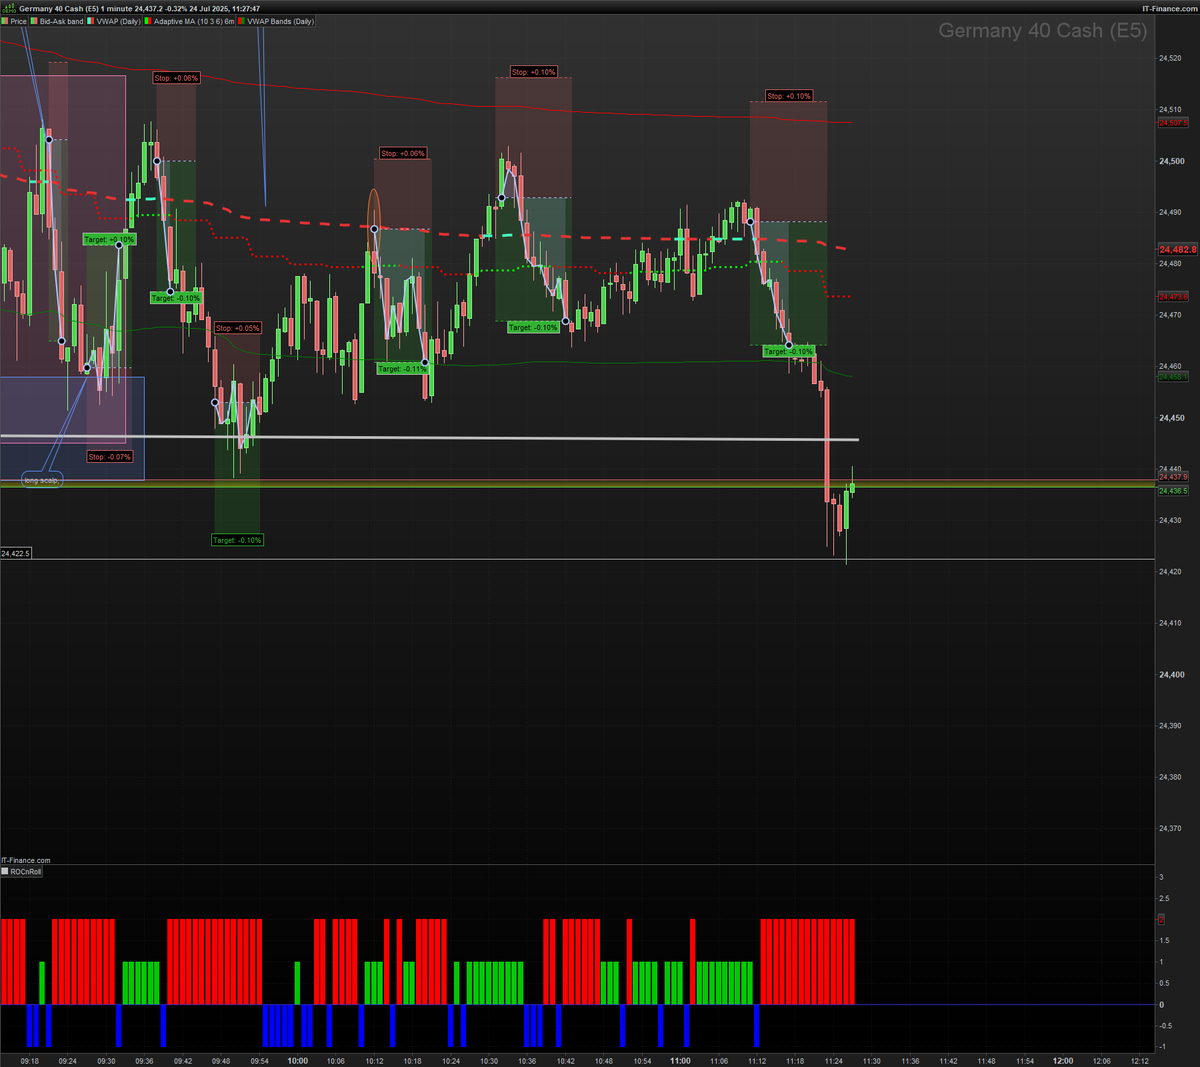Click the VWAP Bands (Daily) color icon
The image size is (1200, 1067).
(x=241, y=21)
